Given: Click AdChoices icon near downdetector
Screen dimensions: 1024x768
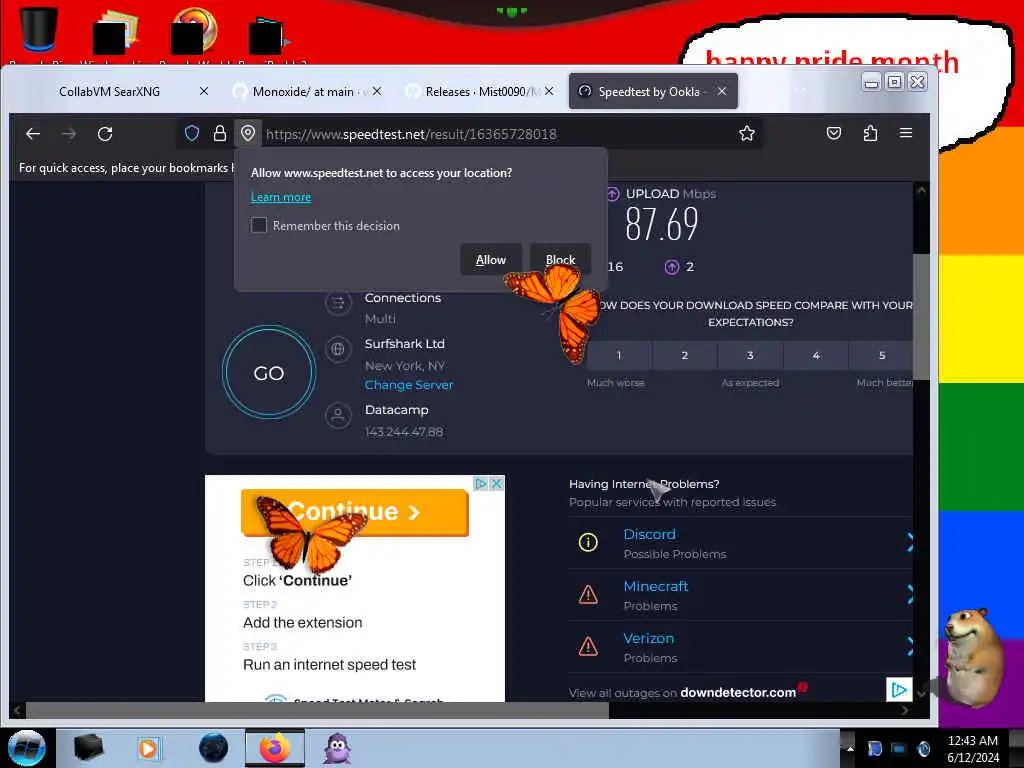Looking at the screenshot, I should (899, 690).
